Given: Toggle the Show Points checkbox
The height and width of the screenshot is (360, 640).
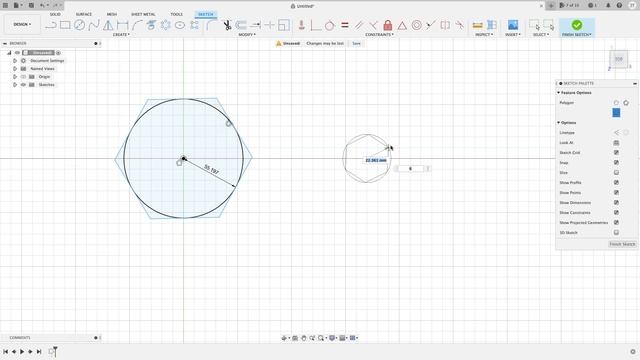Looking at the screenshot, I should (x=616, y=193).
